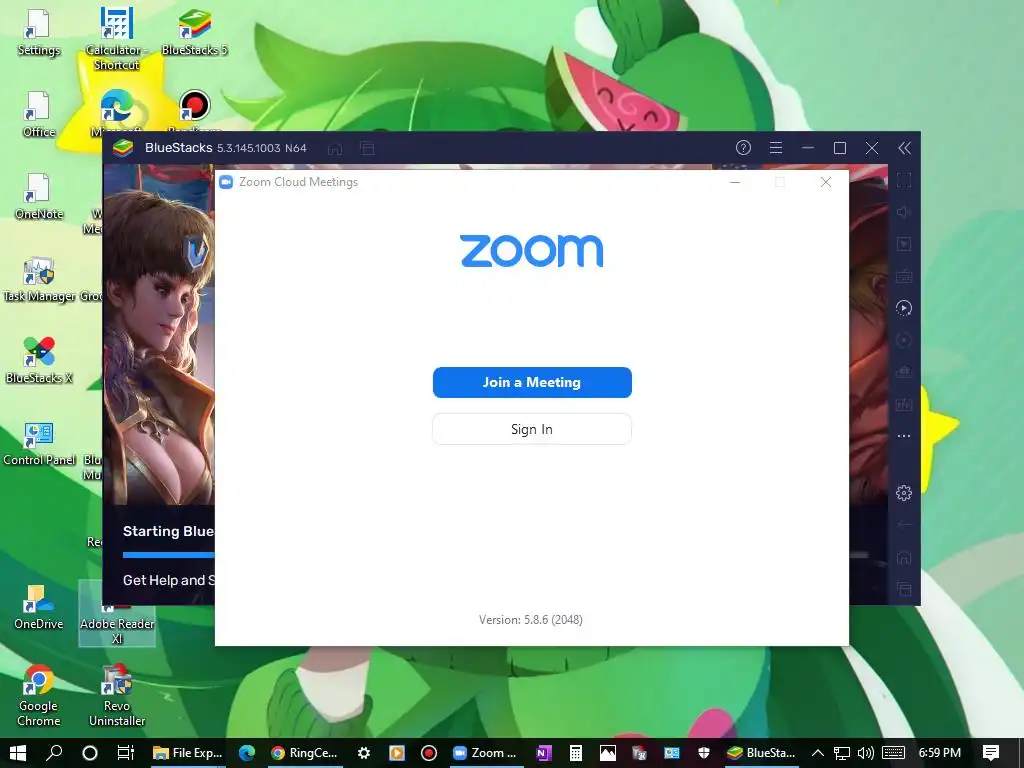Select the OneDrive desktop icon
This screenshot has height=768, width=1024.
(x=39, y=607)
